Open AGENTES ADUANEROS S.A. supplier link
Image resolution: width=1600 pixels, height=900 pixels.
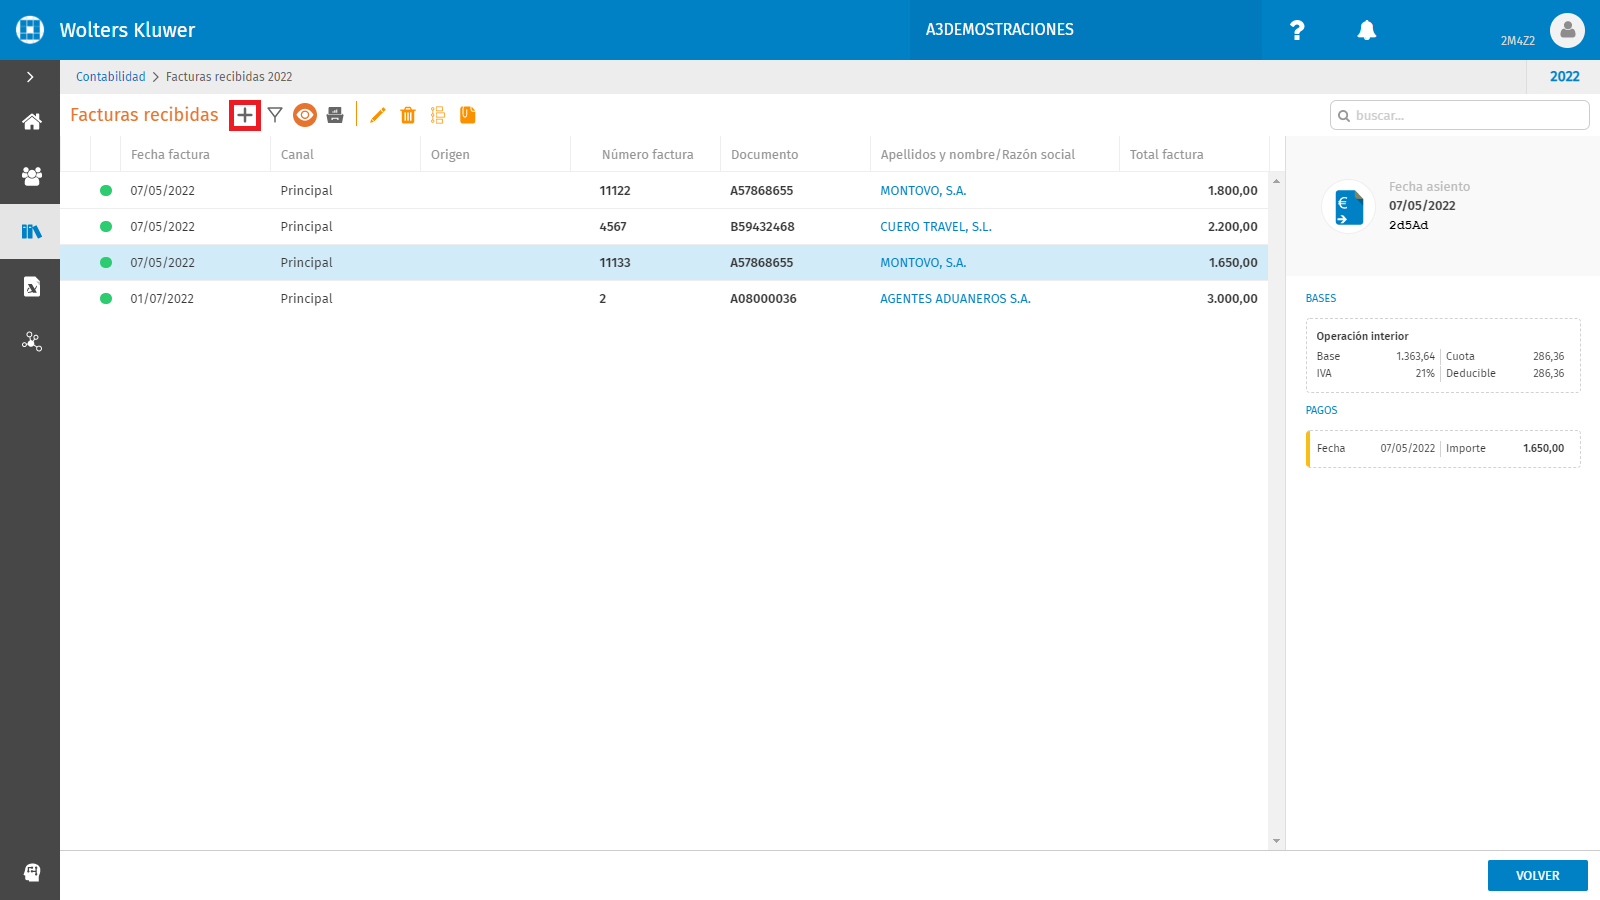point(955,299)
